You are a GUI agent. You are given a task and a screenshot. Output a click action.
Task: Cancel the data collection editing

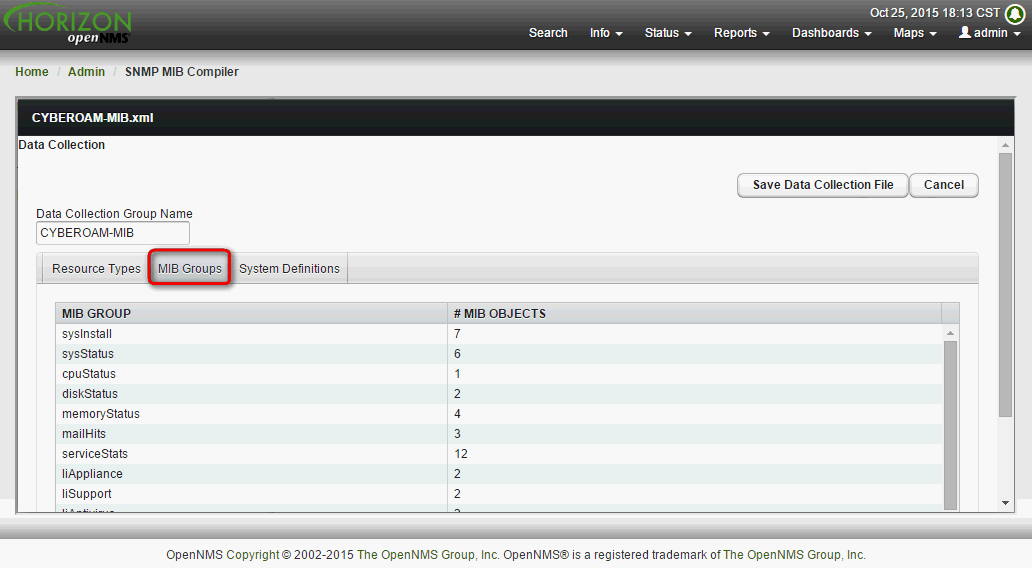coord(944,185)
